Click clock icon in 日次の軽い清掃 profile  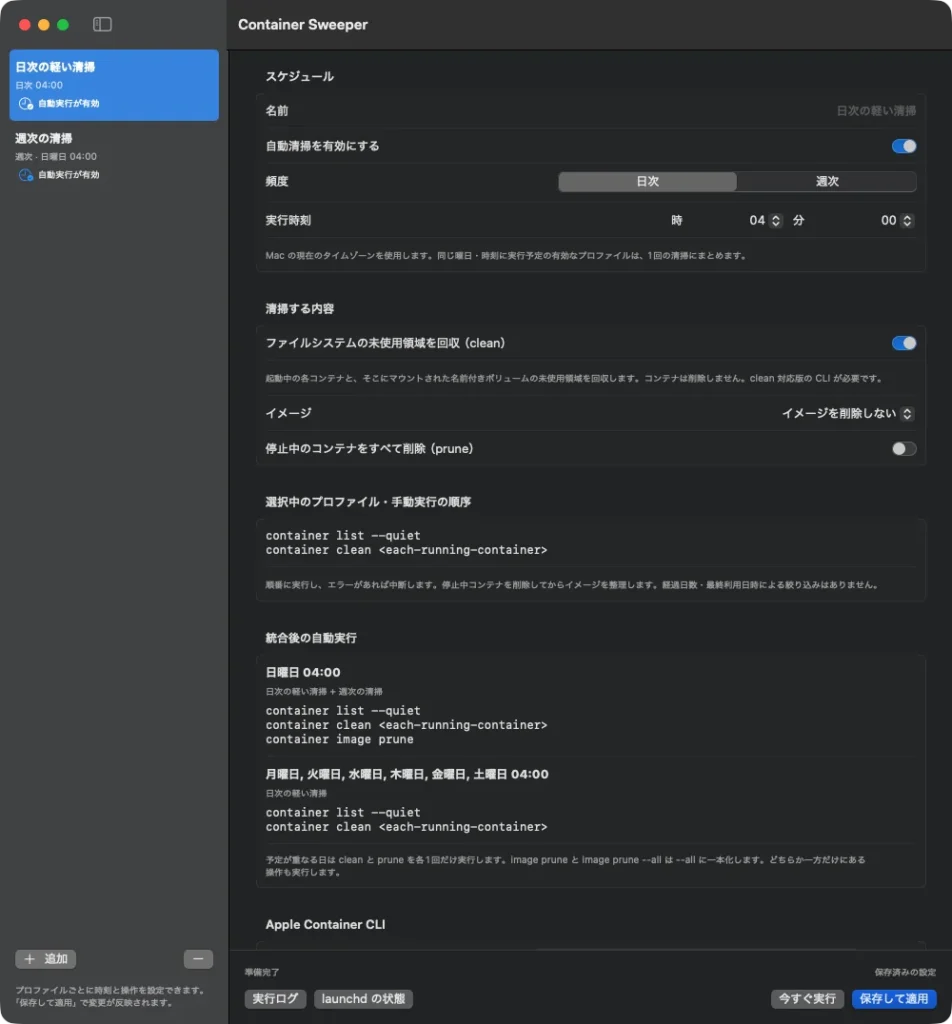25,103
